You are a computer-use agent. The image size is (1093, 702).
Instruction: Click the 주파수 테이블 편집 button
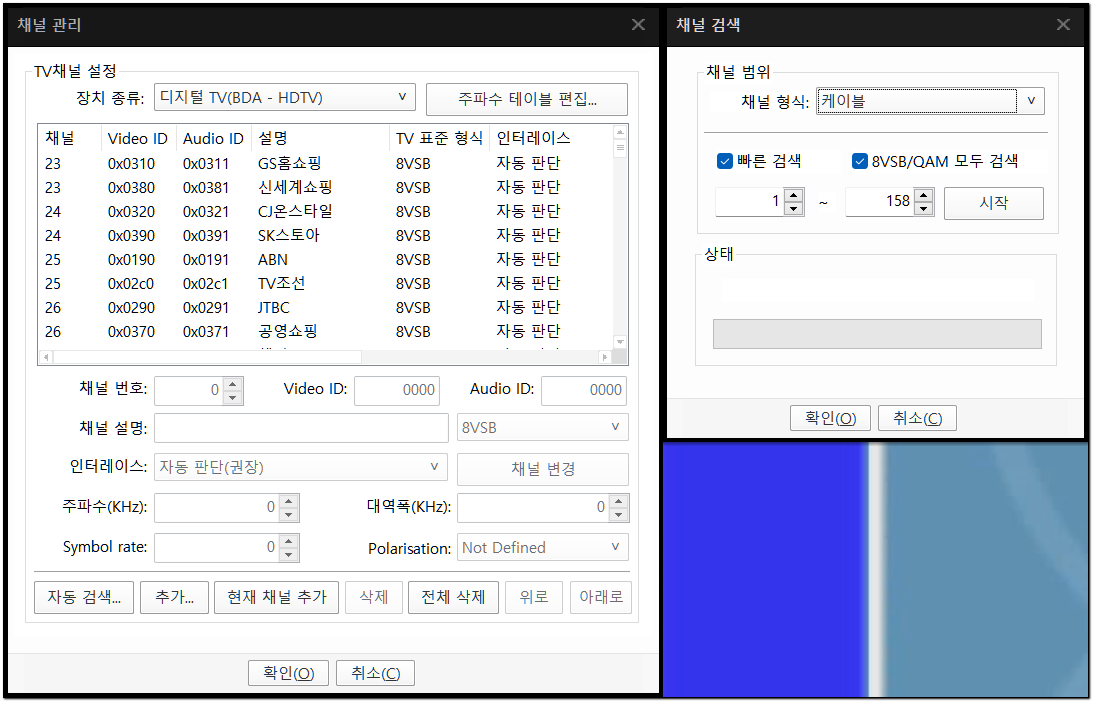click(x=526, y=99)
